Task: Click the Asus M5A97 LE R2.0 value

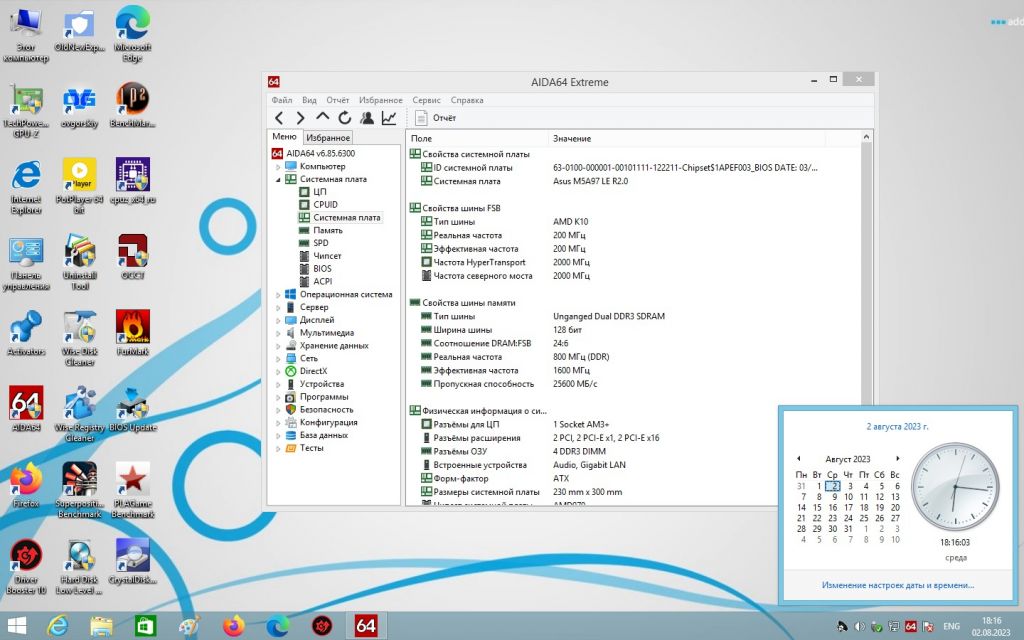Action: (590, 182)
